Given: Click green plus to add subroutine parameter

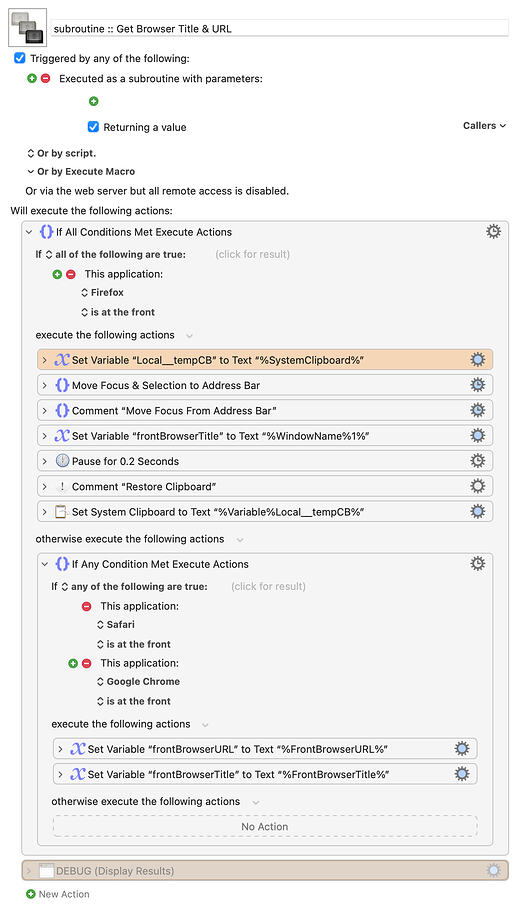Looking at the screenshot, I should point(94,101).
